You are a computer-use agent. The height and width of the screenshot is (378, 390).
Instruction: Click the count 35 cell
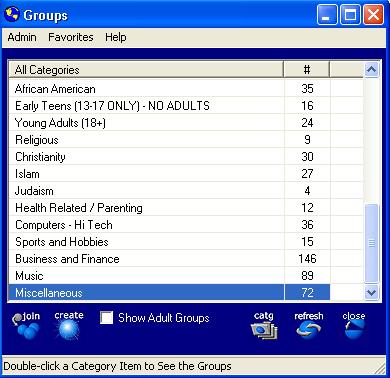[x=307, y=89]
